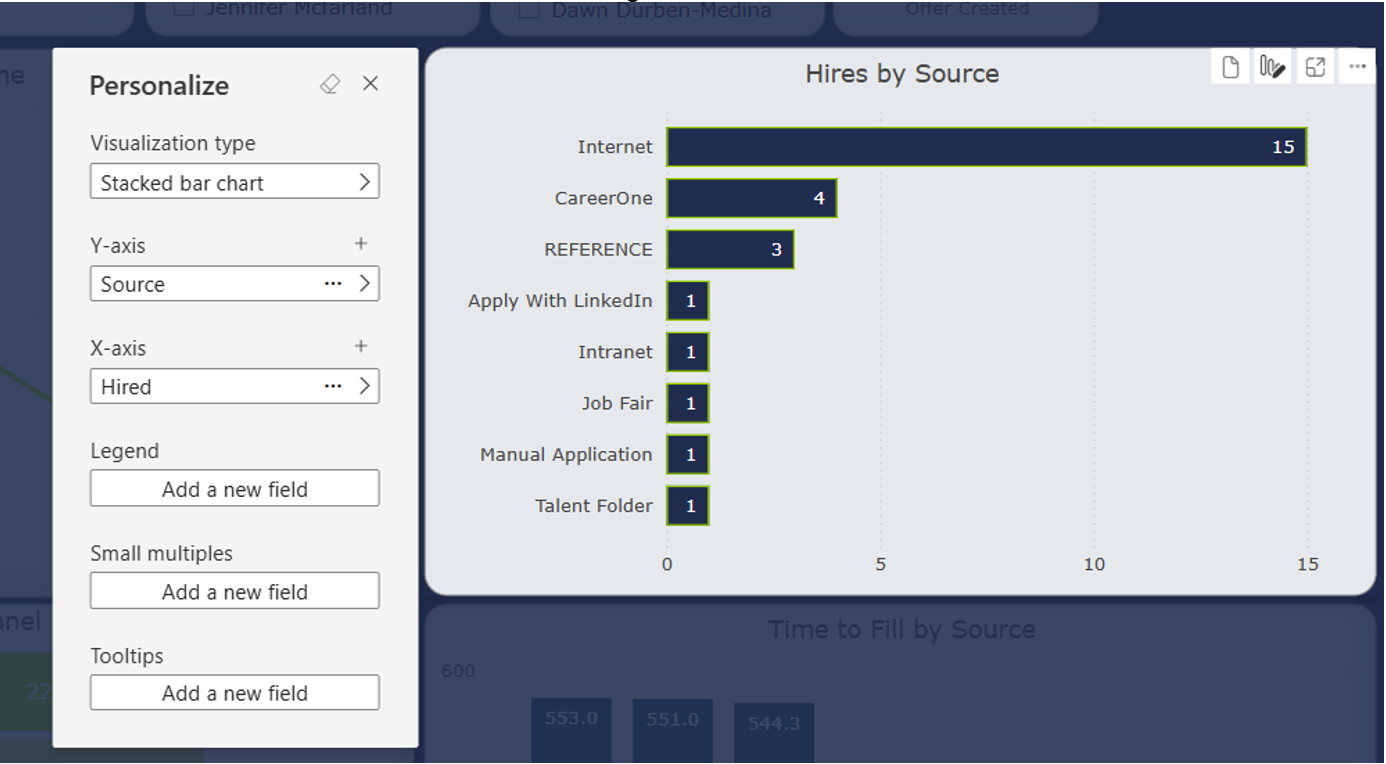Viewport: 1386px width, 764px height.
Task: Toggle the Jennifer Mcfarland checkbox
Action: coord(183,9)
